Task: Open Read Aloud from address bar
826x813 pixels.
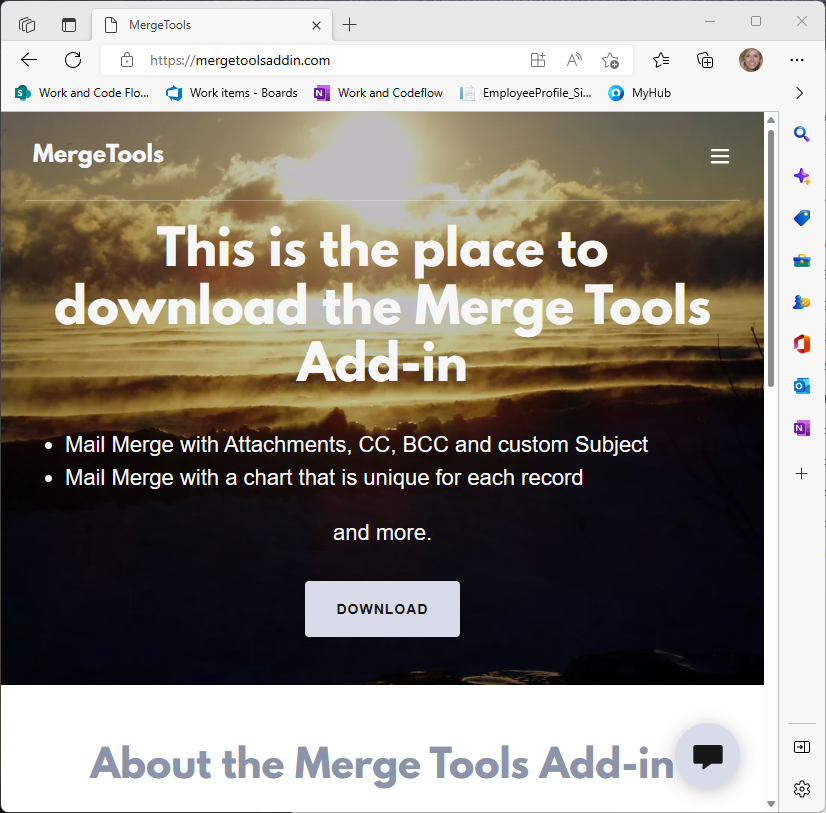Action: pyautogui.click(x=574, y=60)
